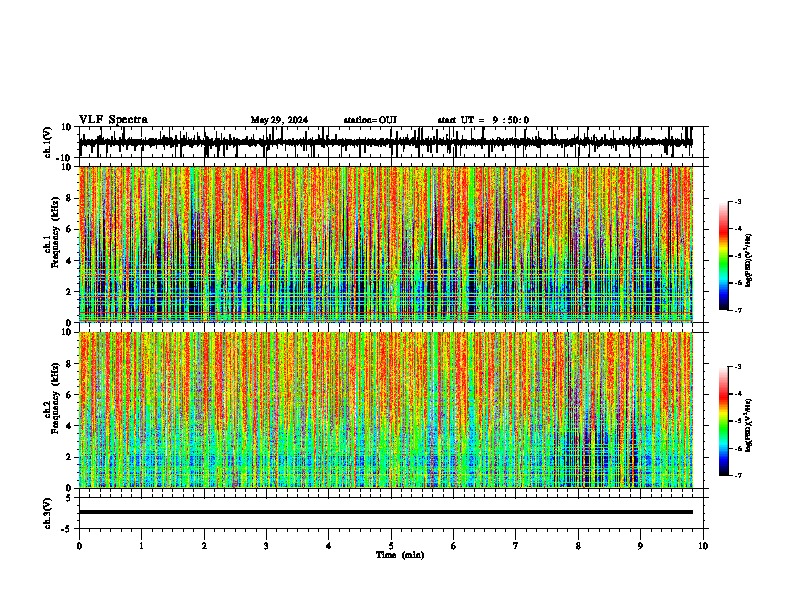This screenshot has height=612, width=792.
Task: Click the '6' kHz tick on ch.1 axis
Action: [69, 229]
